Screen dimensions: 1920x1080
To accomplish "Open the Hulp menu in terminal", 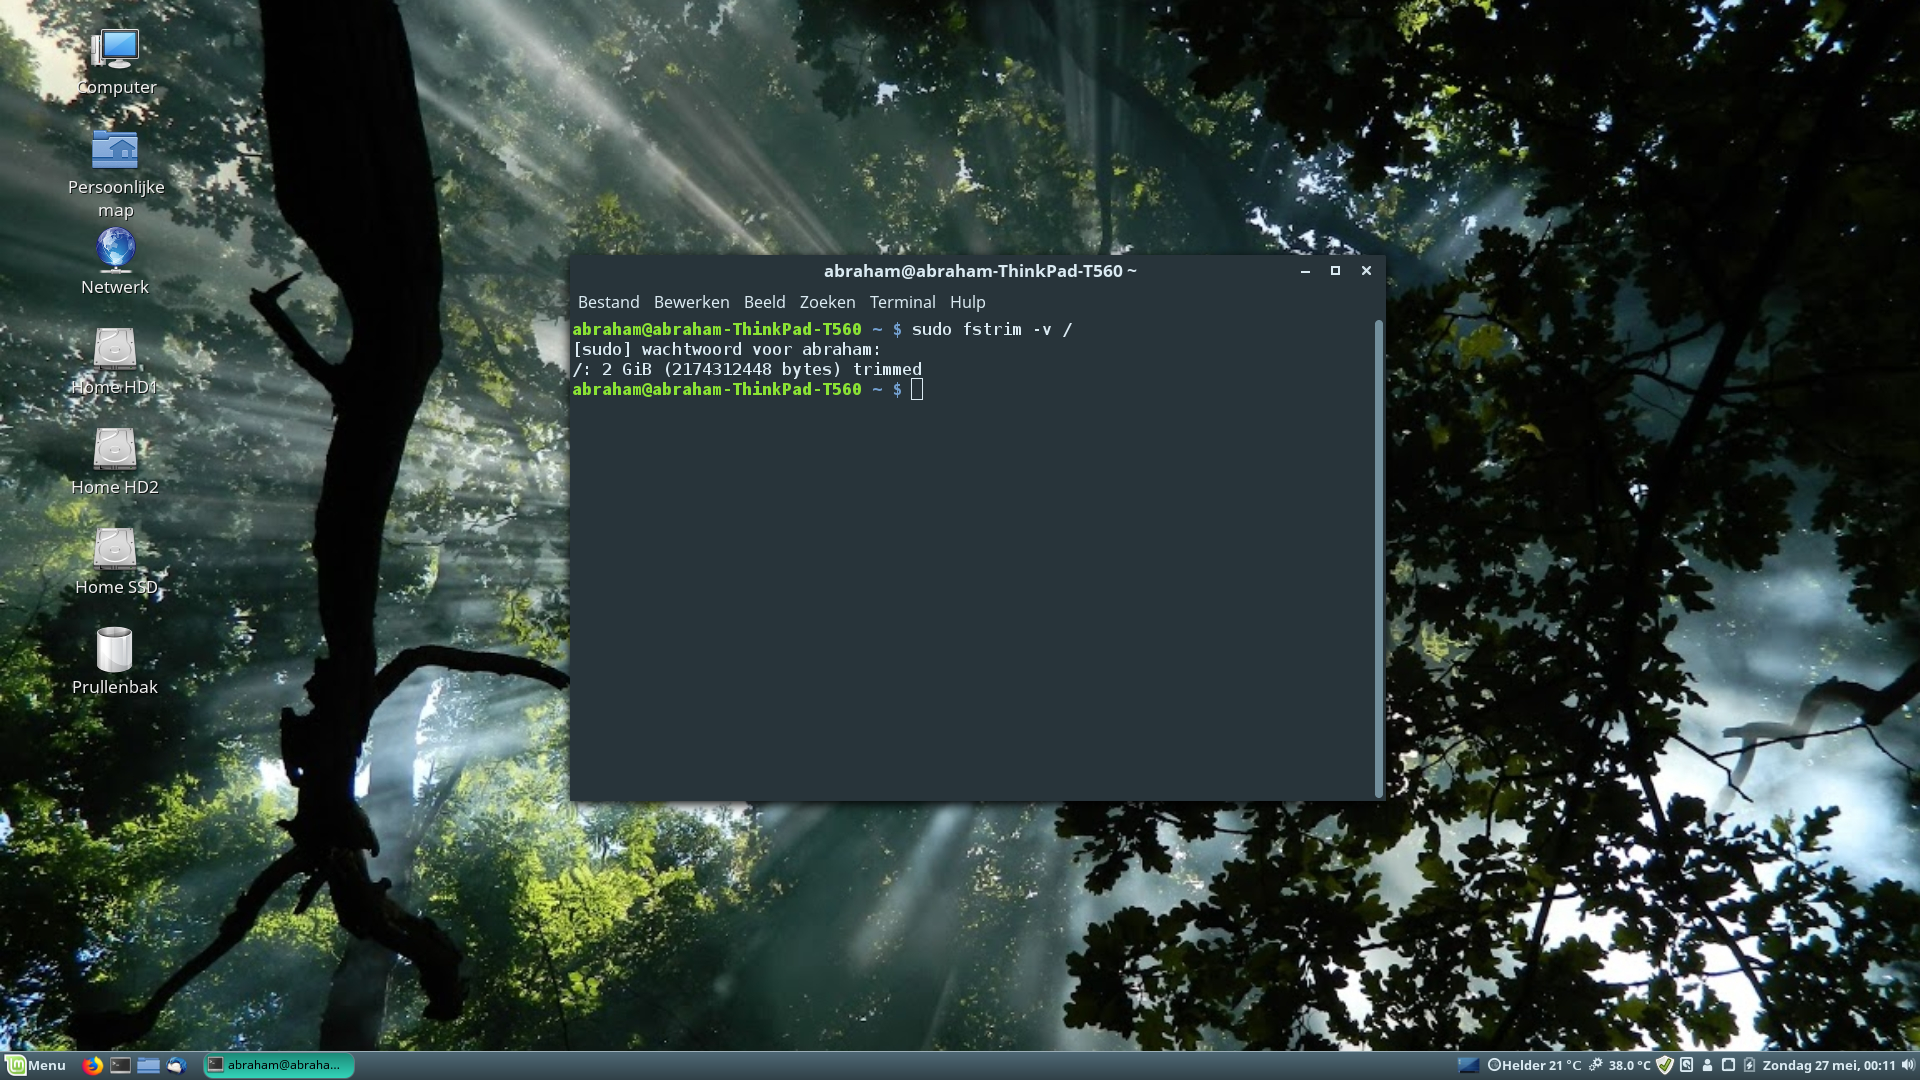I will [967, 302].
